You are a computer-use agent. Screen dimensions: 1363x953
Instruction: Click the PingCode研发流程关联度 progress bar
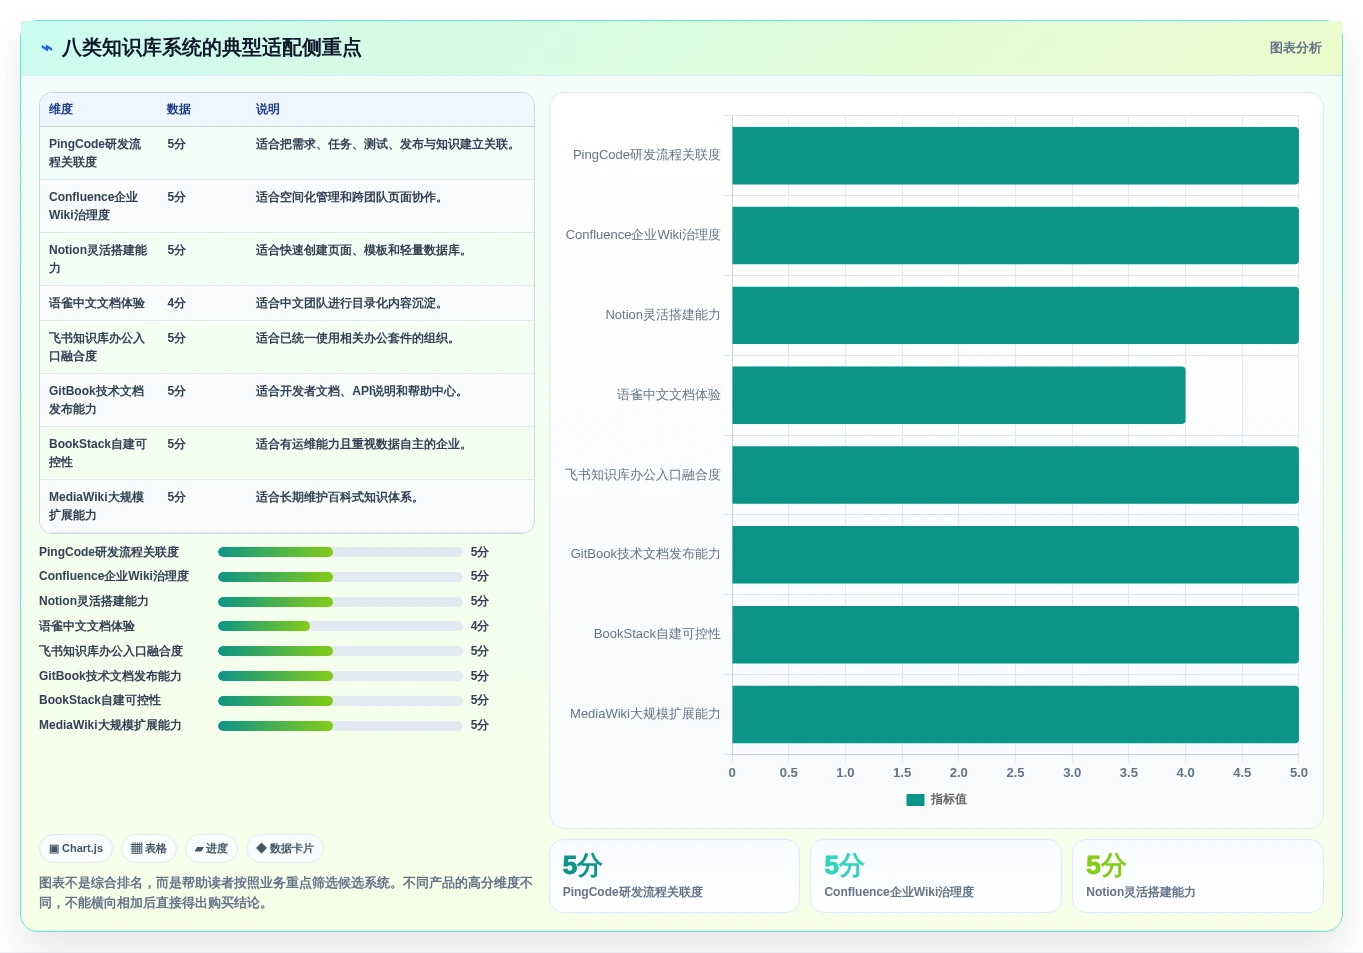tap(340, 552)
